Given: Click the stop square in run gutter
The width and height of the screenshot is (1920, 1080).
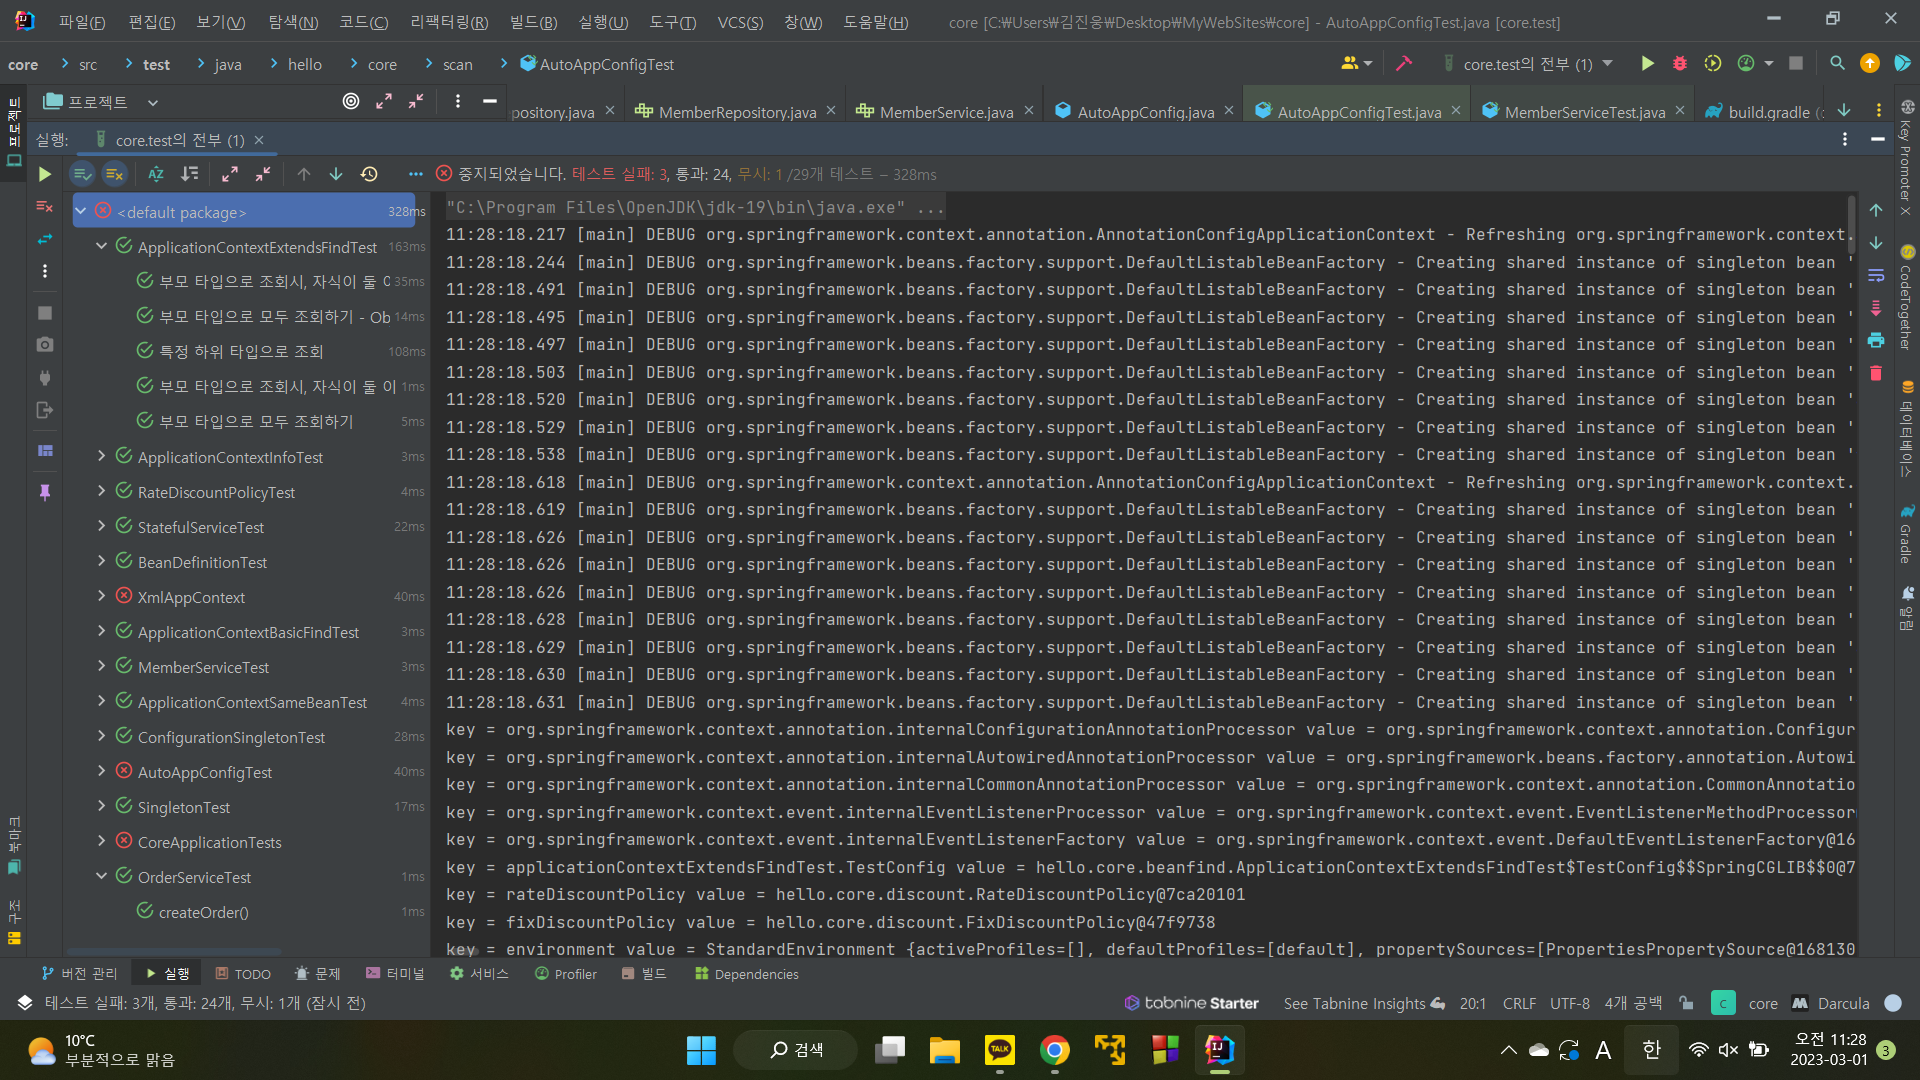Looking at the screenshot, I should pos(44,313).
